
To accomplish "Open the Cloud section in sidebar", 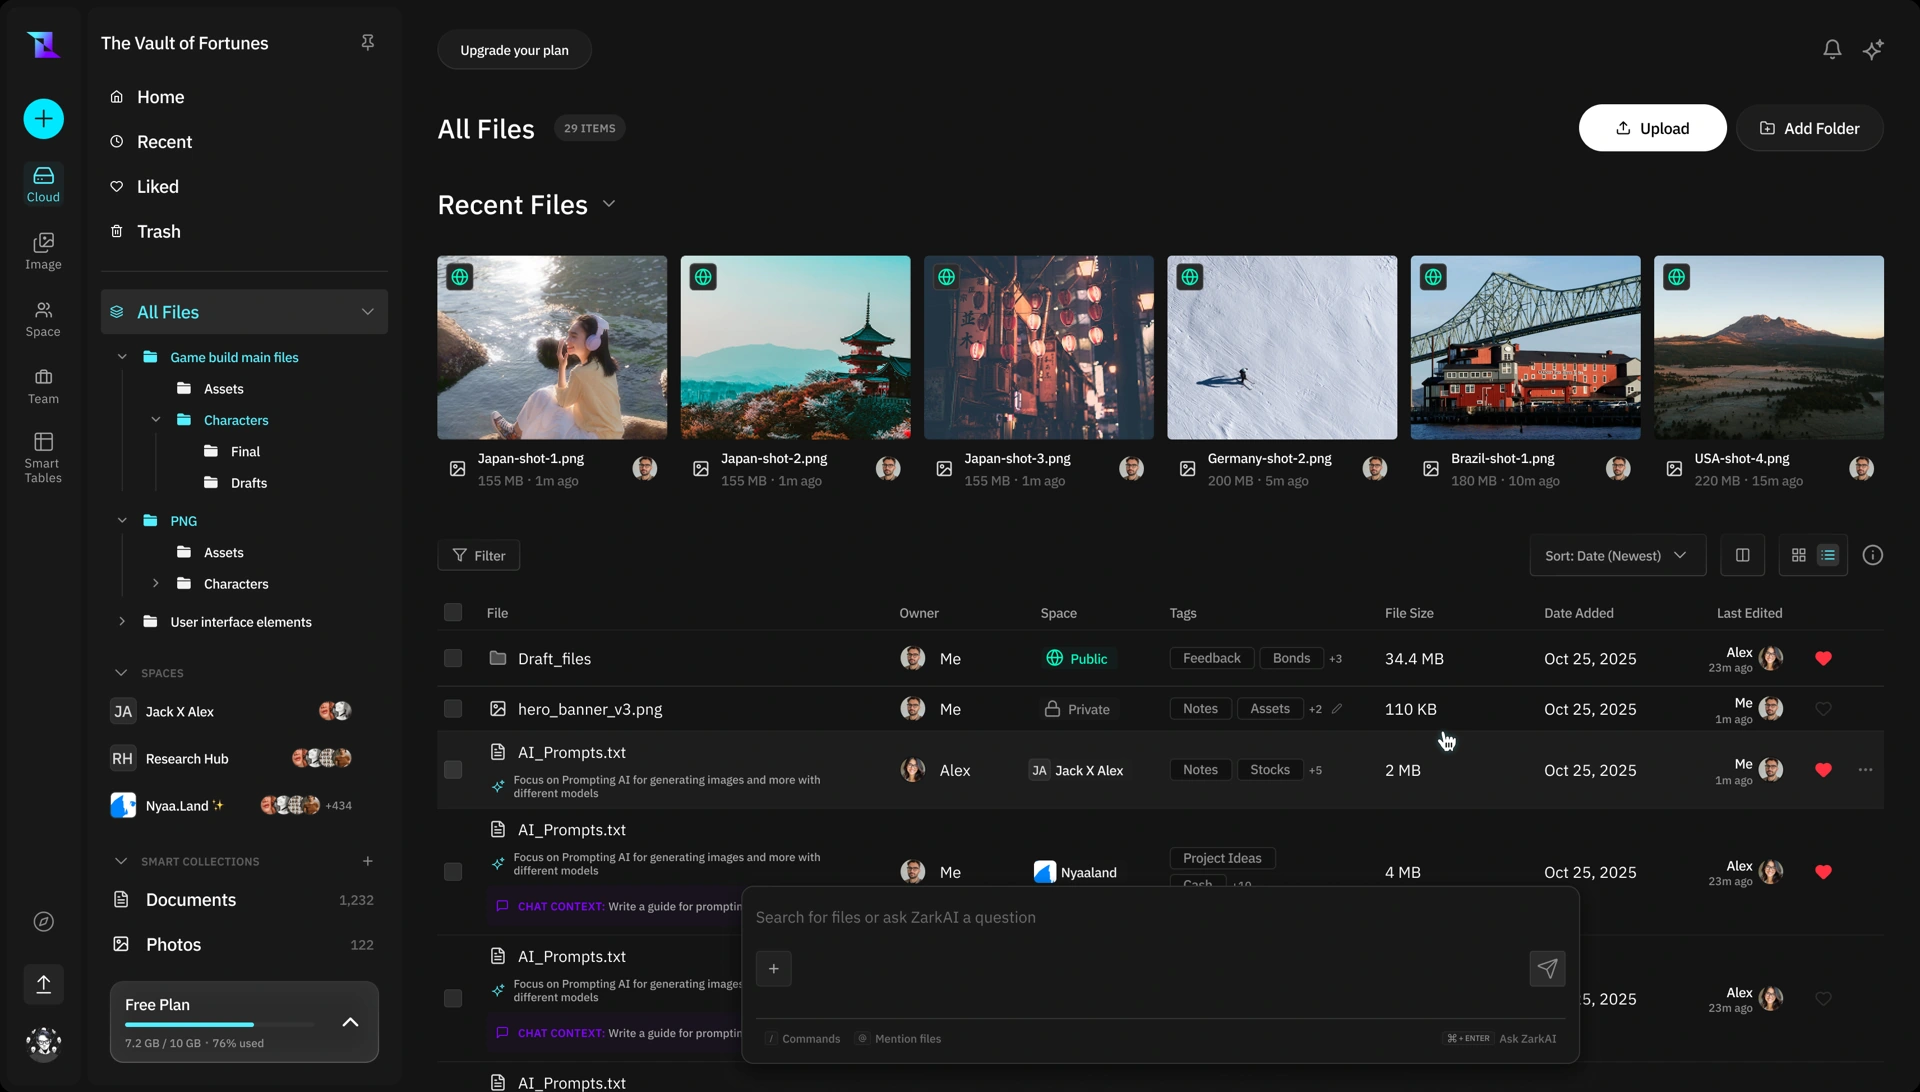I will tap(43, 185).
